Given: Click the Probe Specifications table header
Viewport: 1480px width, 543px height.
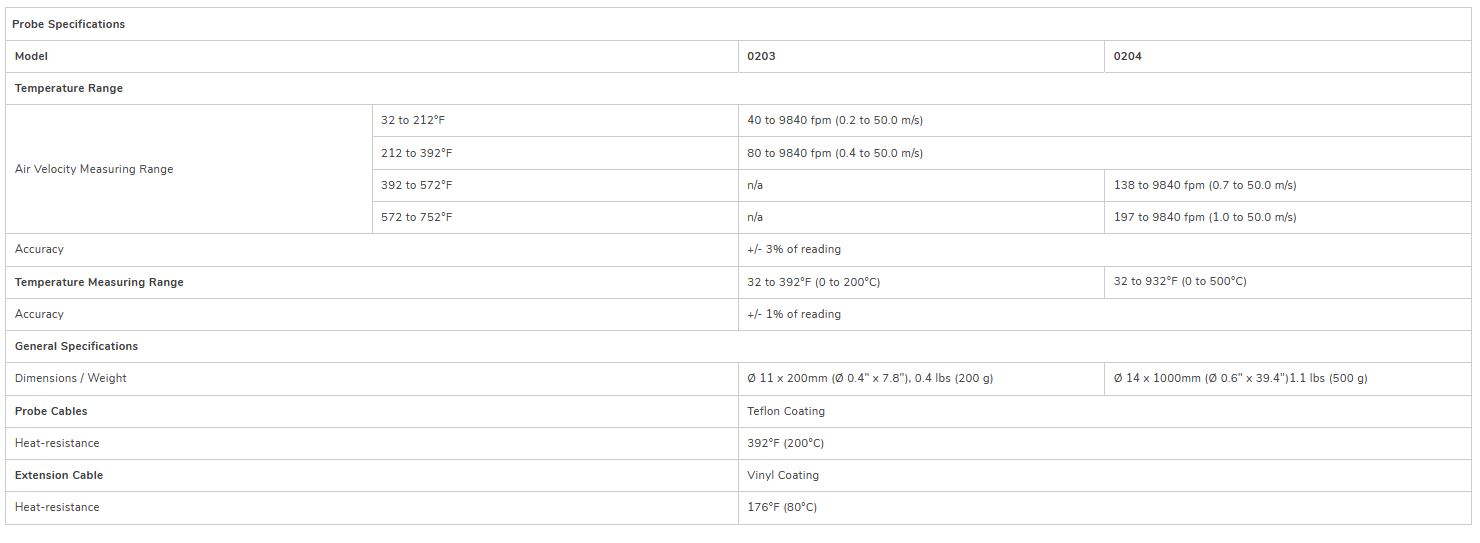Looking at the screenshot, I should click(69, 24).
